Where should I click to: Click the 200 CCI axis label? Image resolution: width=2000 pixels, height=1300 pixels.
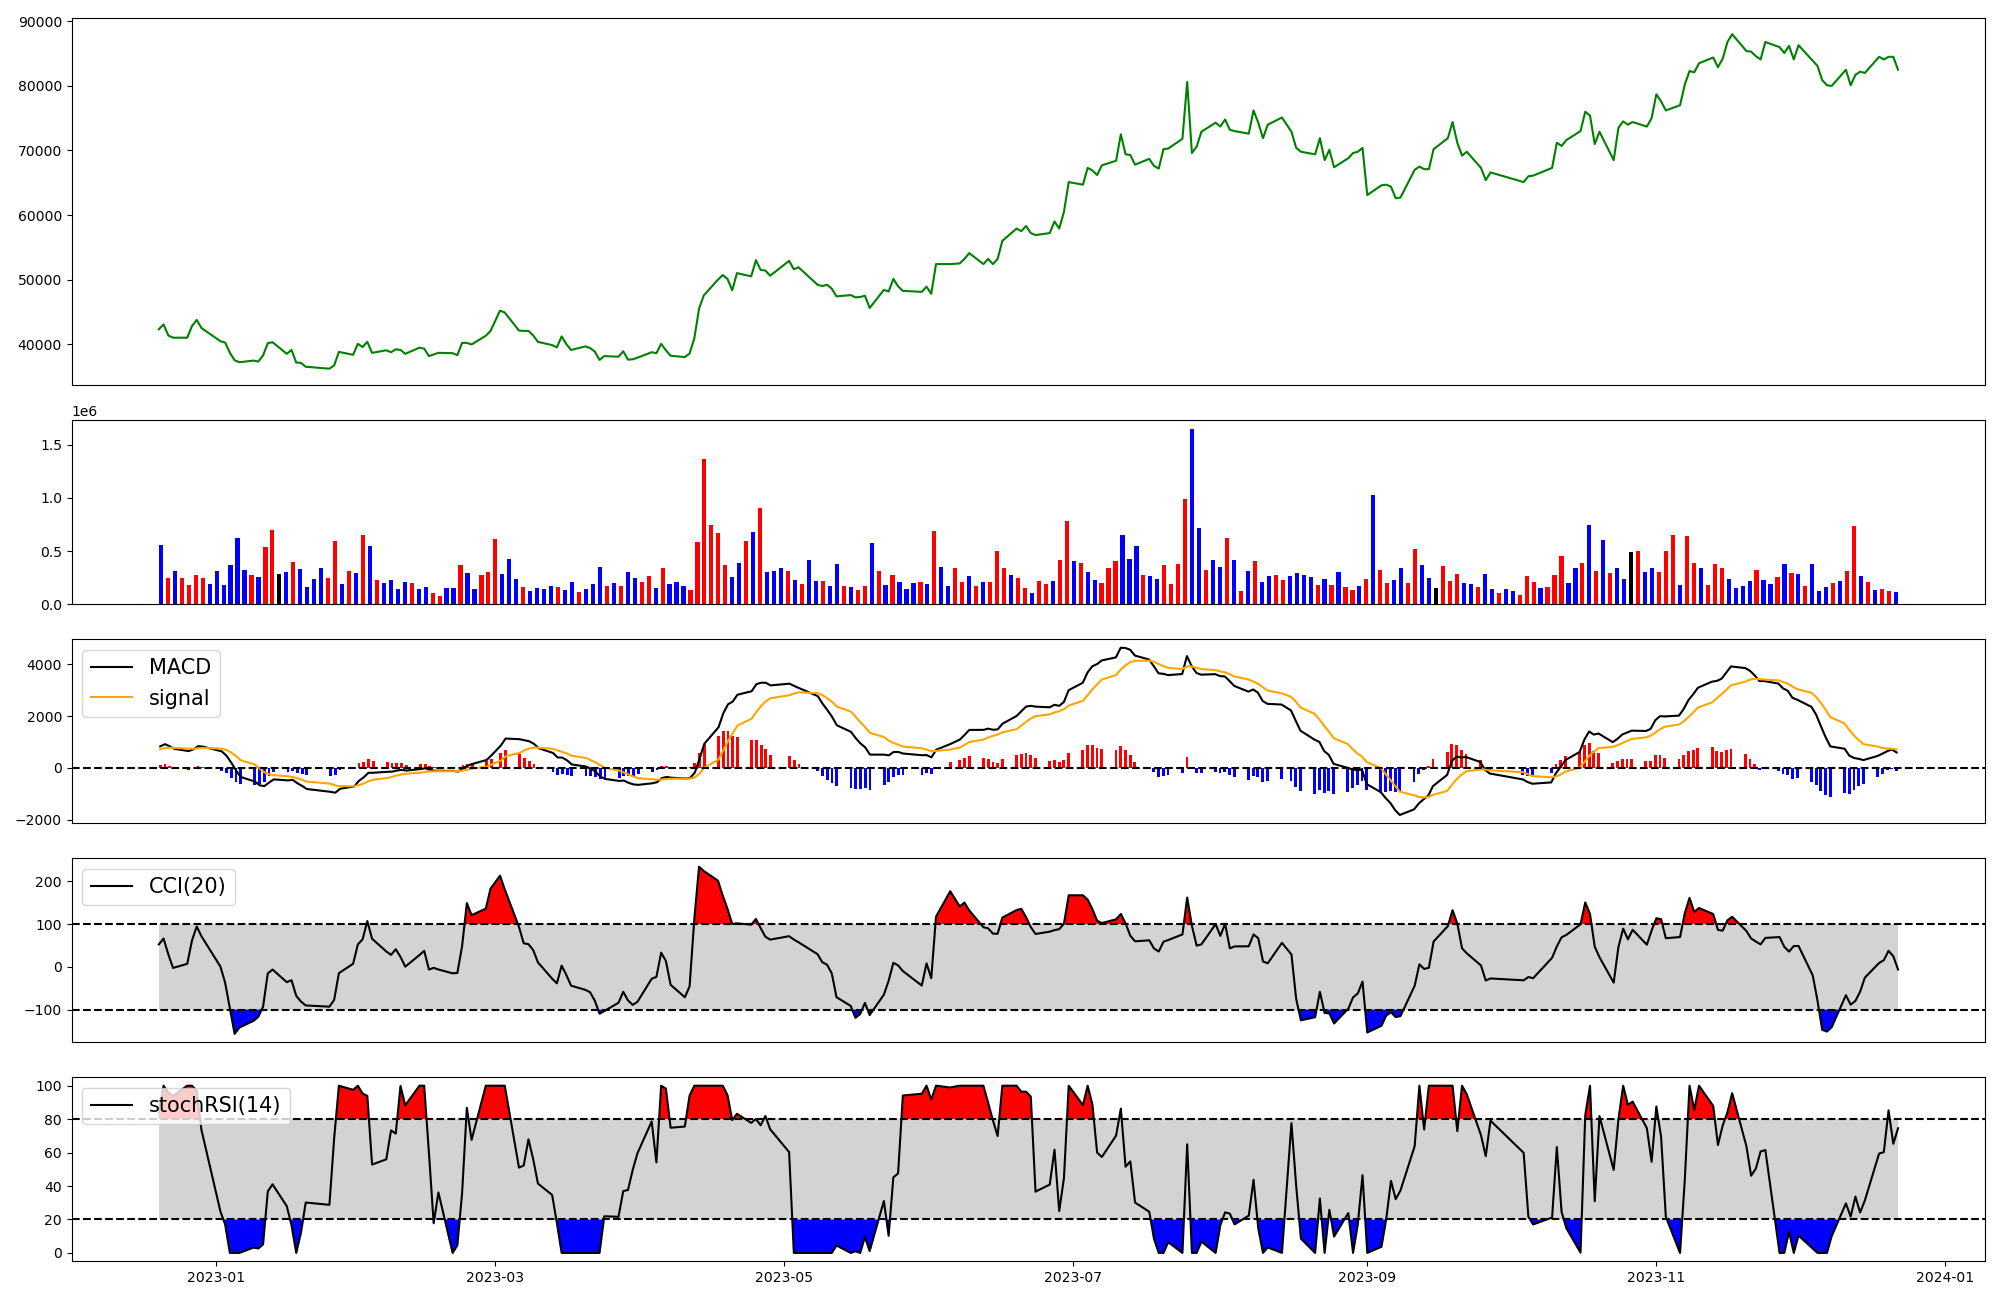pos(48,882)
